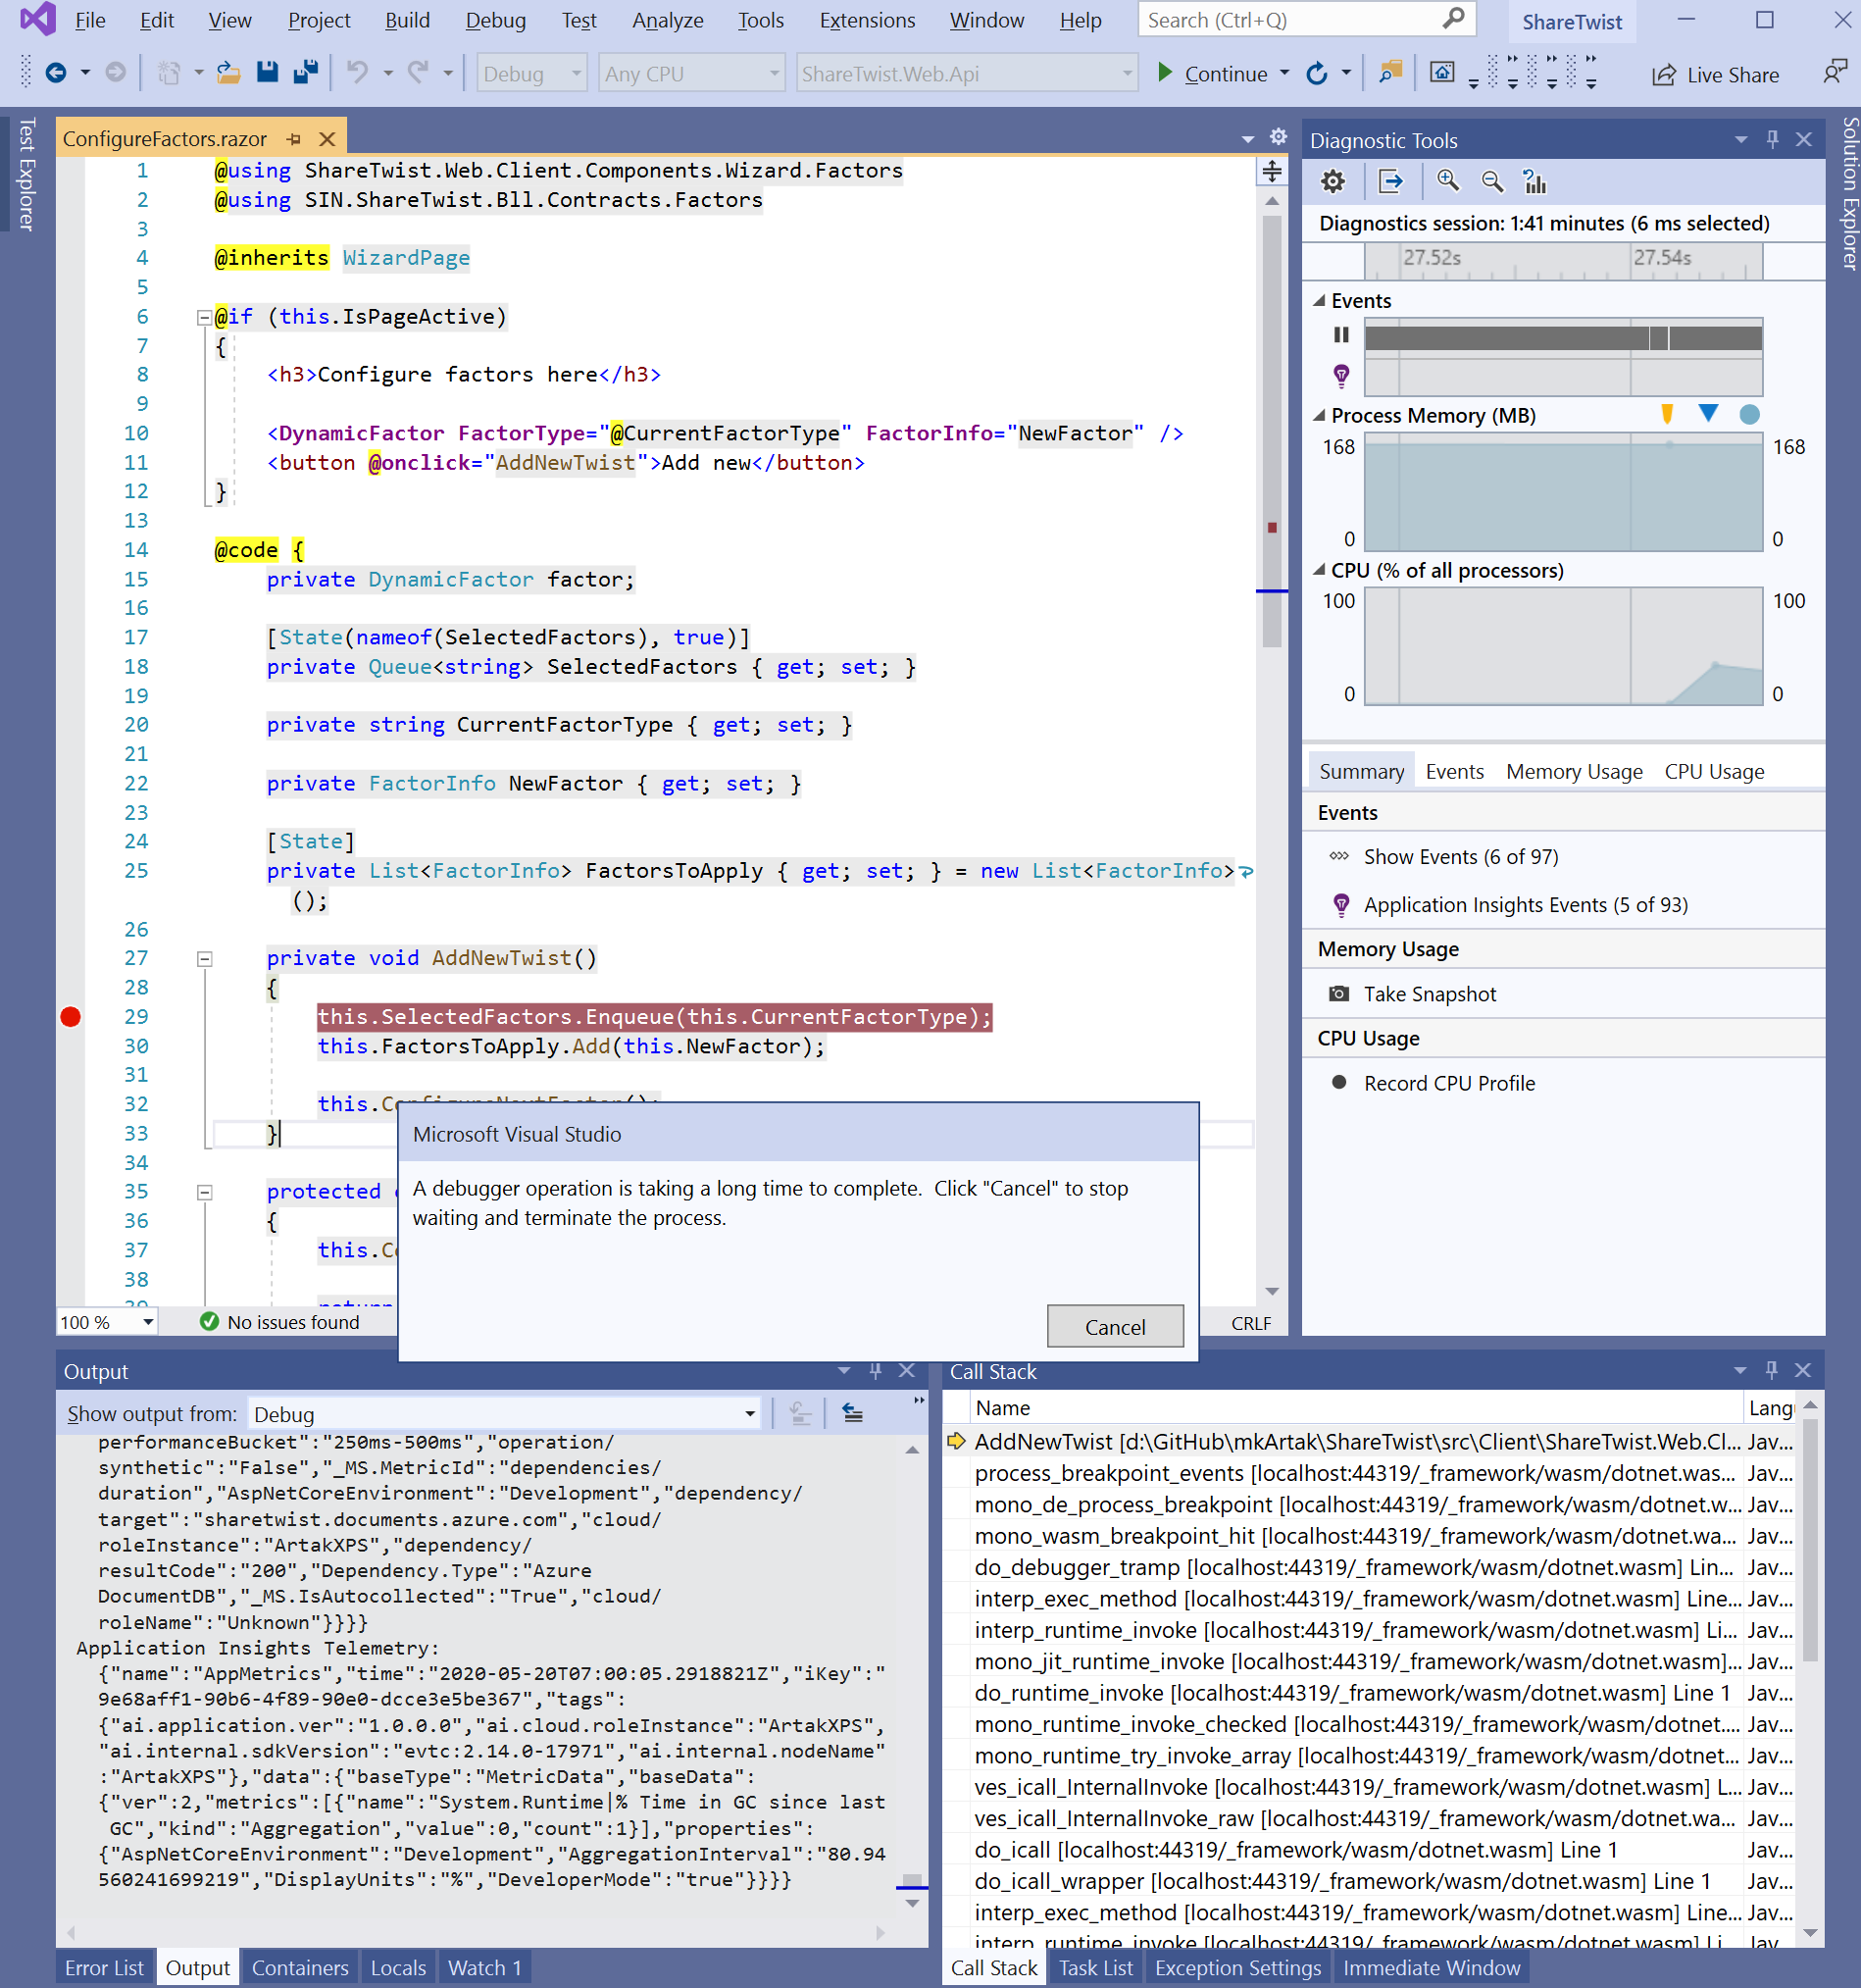Viewport: 1861px width, 1988px height.
Task: Toggle breakpoint on line 29
Action: [70, 1017]
